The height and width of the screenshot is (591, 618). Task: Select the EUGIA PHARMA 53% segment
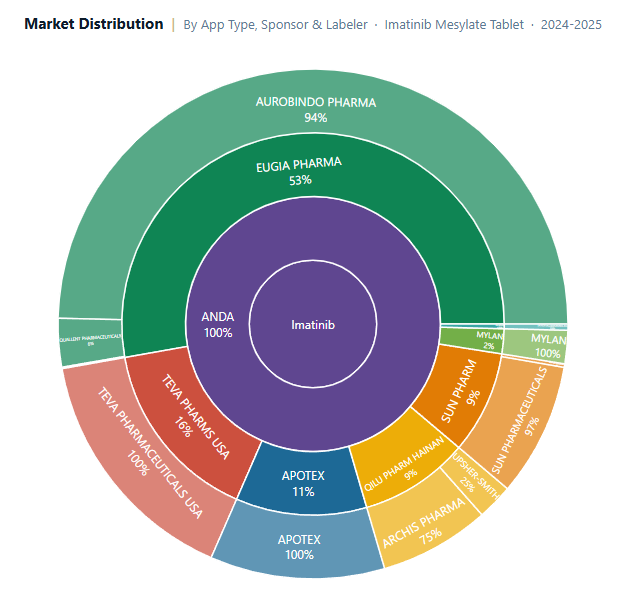pyautogui.click(x=300, y=172)
